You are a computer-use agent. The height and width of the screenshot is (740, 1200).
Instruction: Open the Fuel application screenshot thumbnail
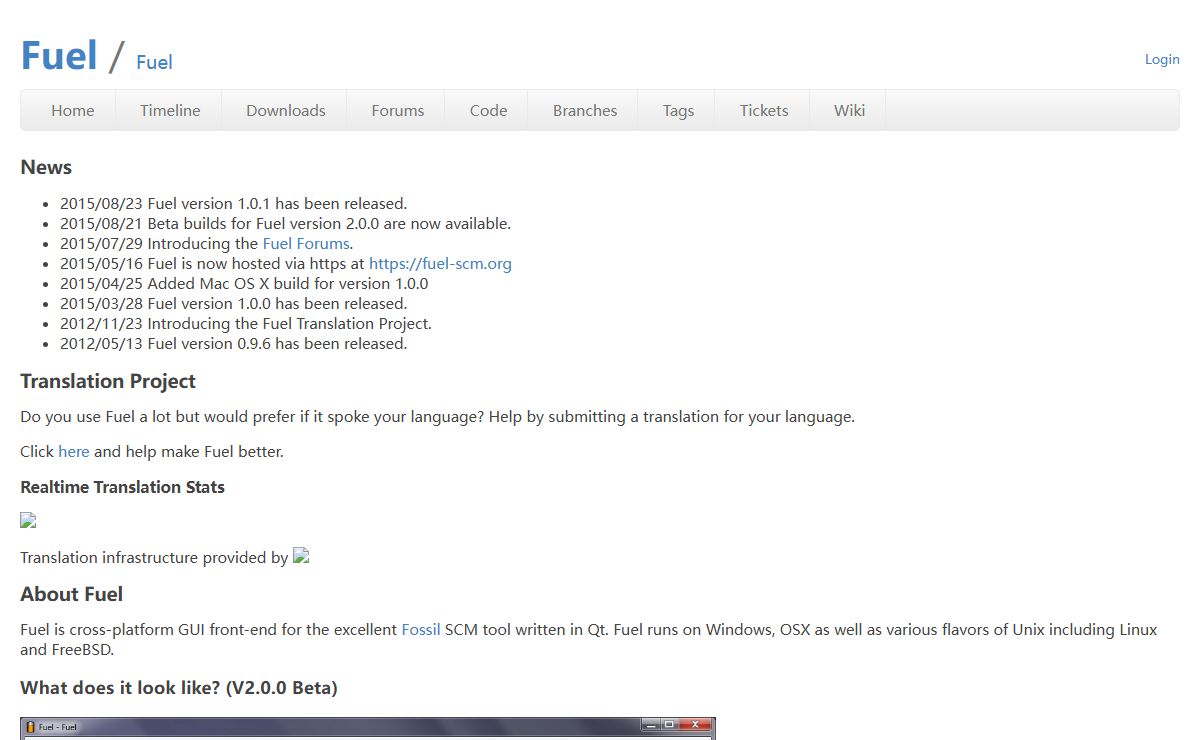[368, 728]
